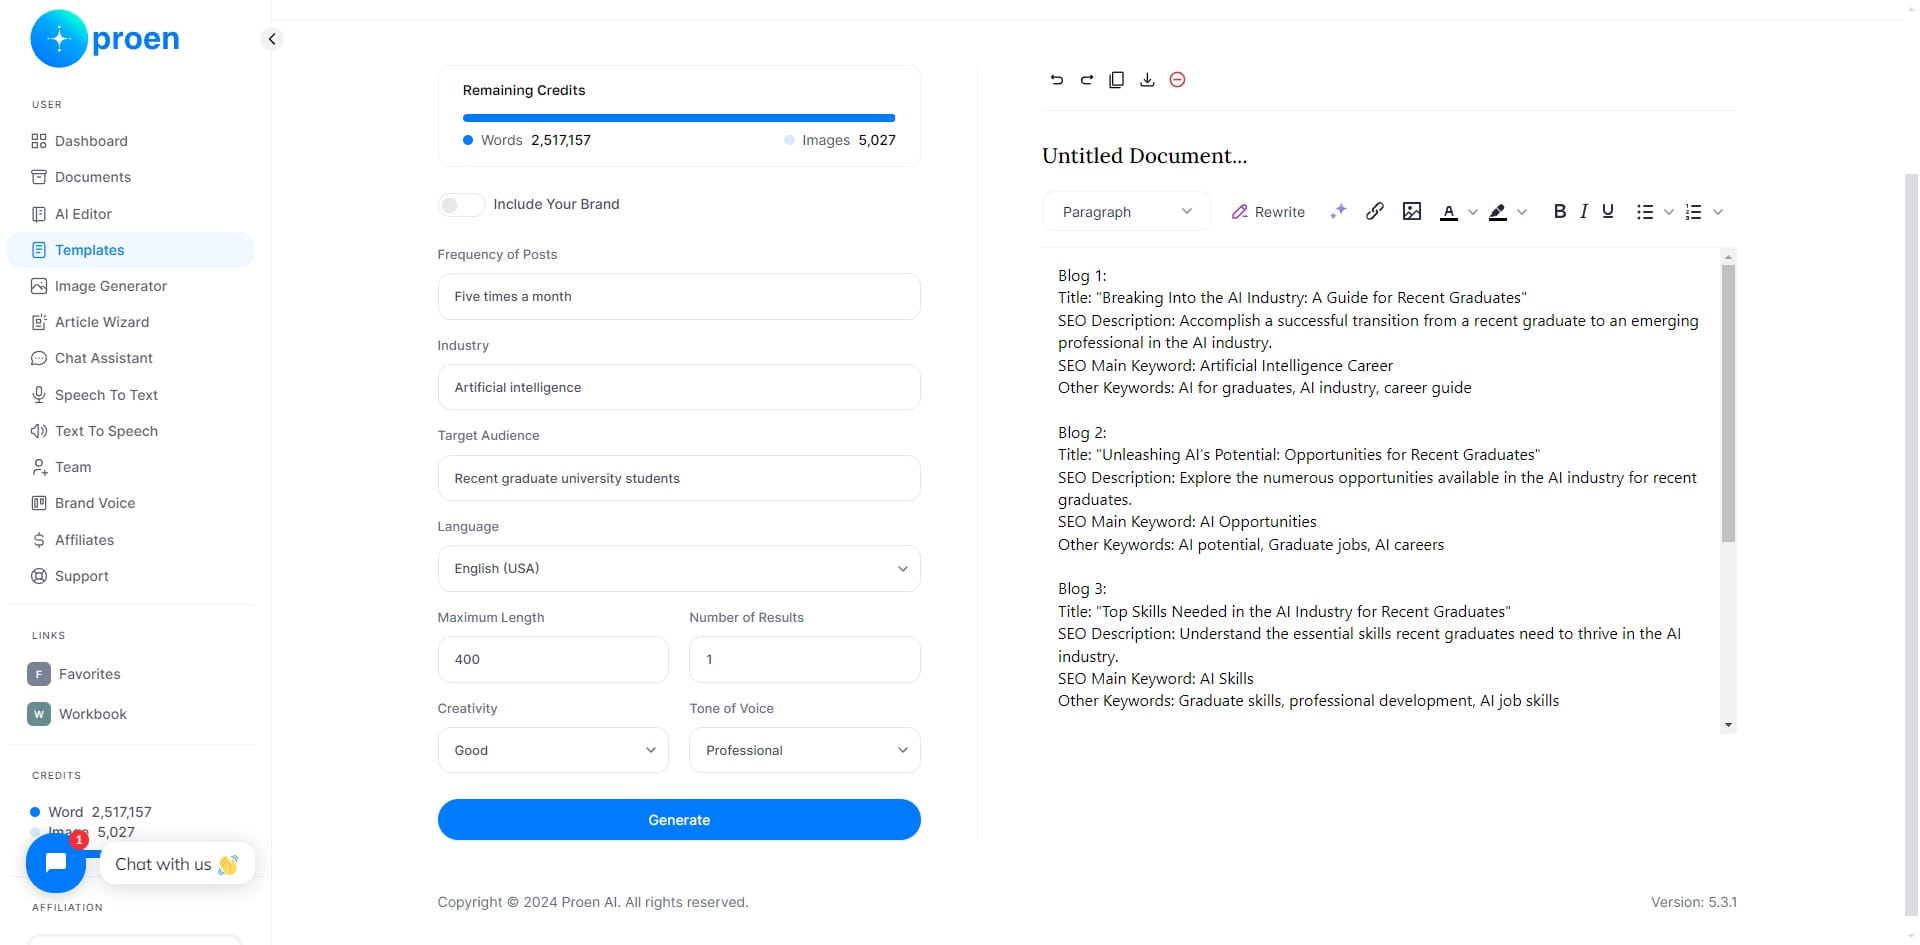Viewport: 1920px width, 945px height.
Task: Click the Rewrite button in the toolbar
Action: (1268, 212)
